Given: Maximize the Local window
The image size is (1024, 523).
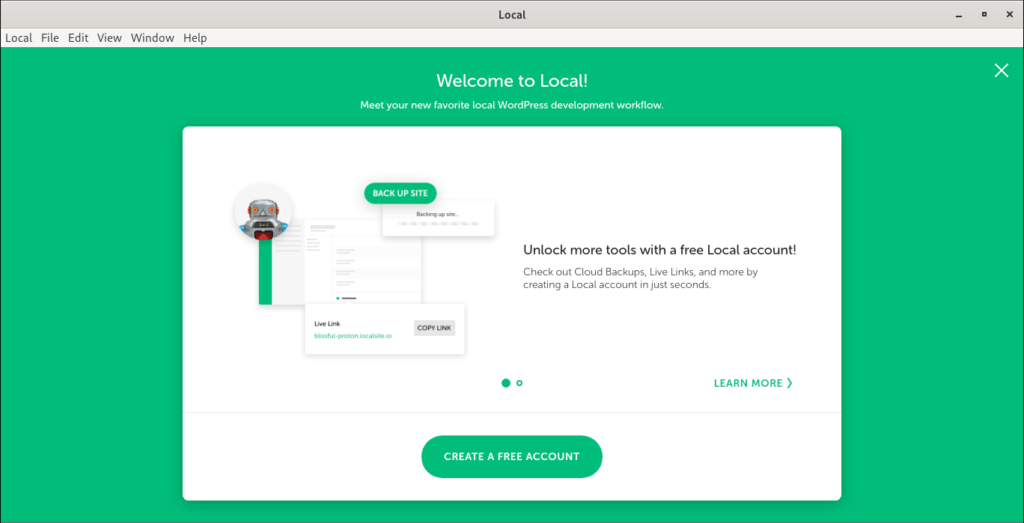Looking at the screenshot, I should coord(984,14).
